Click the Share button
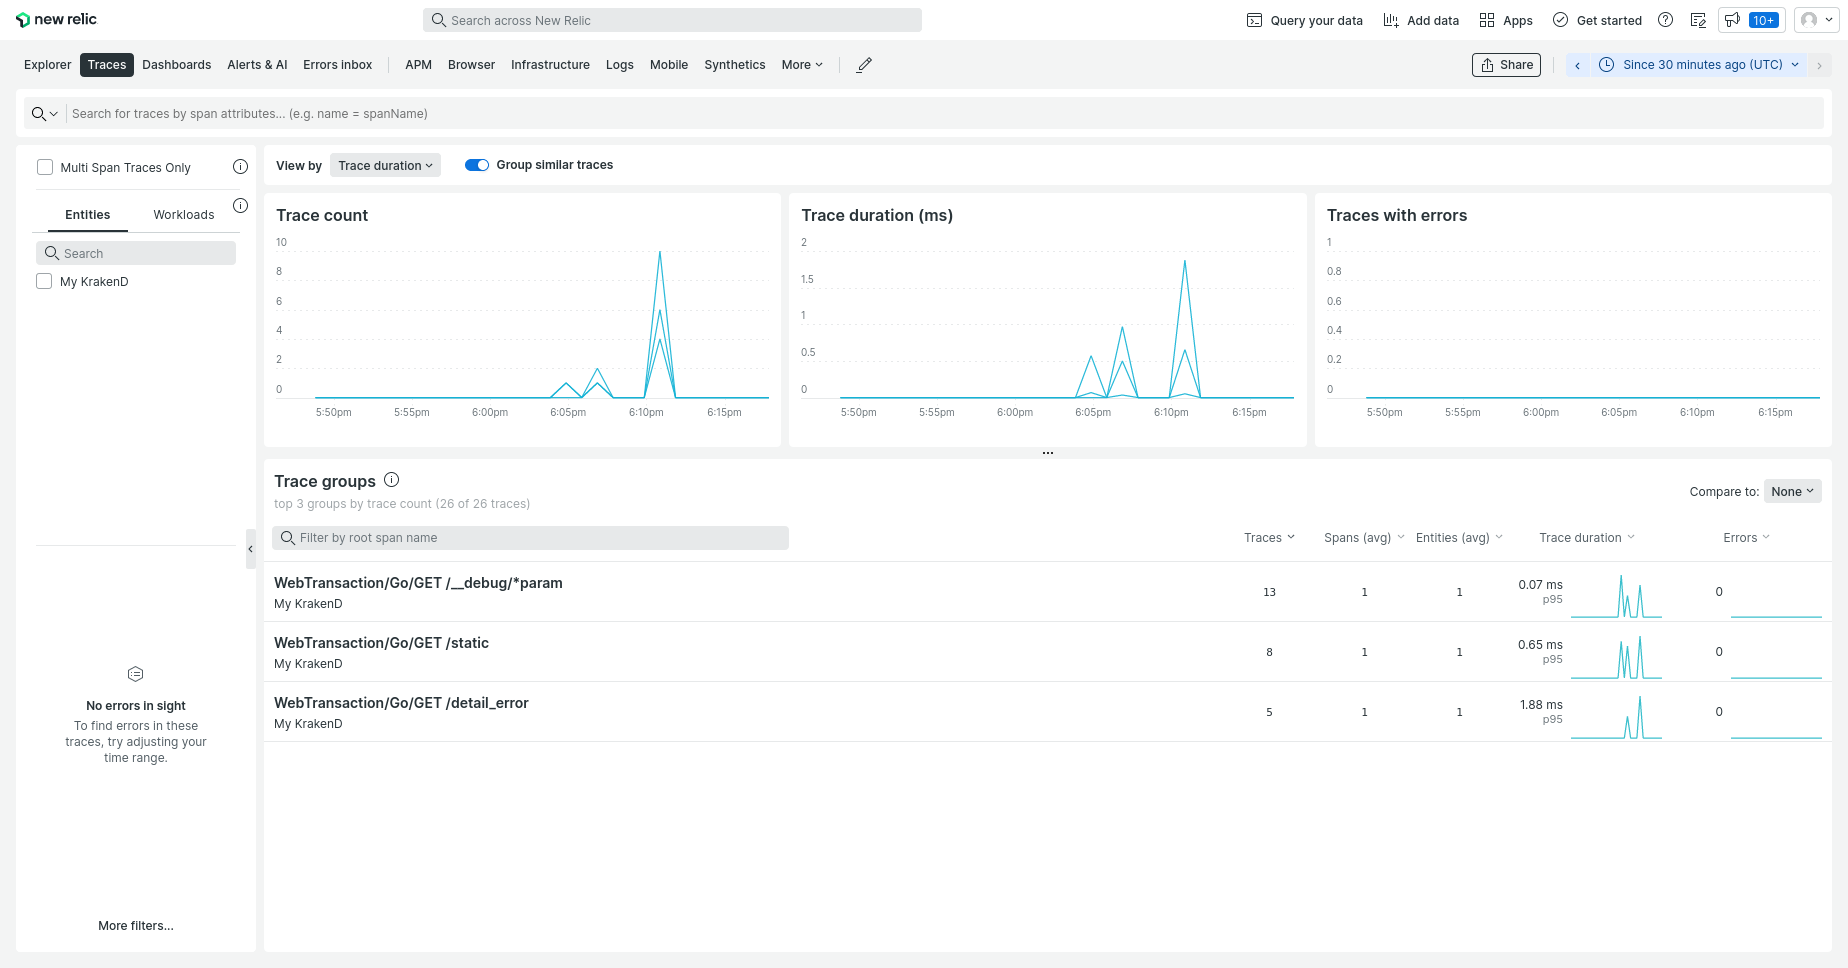Viewport: 1848px width, 968px height. pyautogui.click(x=1506, y=65)
